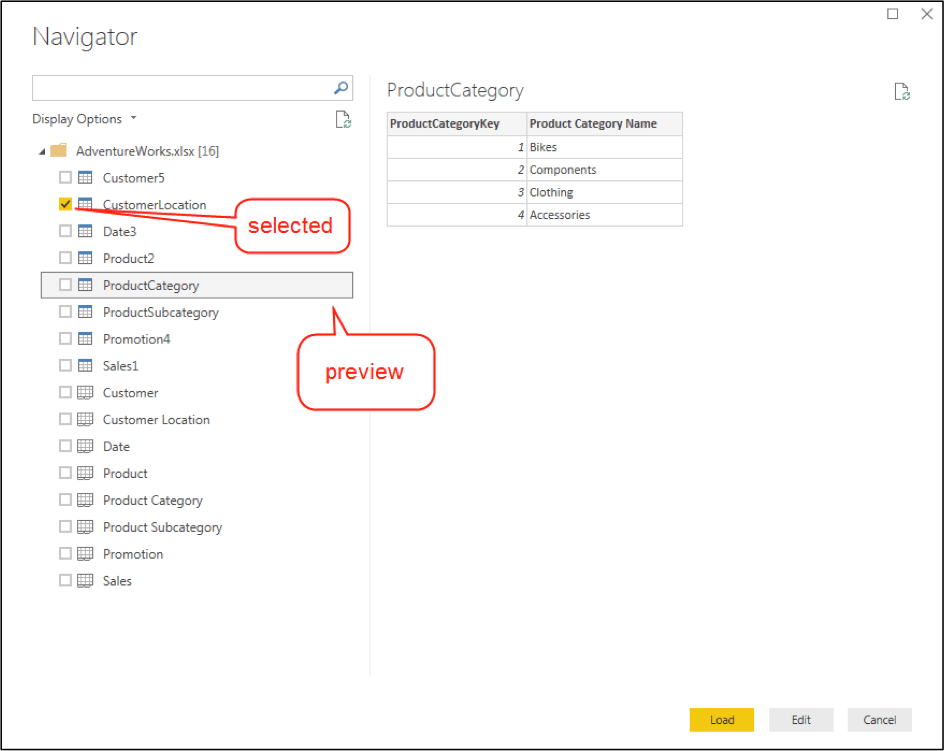The image size is (944, 751).
Task: Check the Date sheet checkbox
Action: click(x=65, y=446)
